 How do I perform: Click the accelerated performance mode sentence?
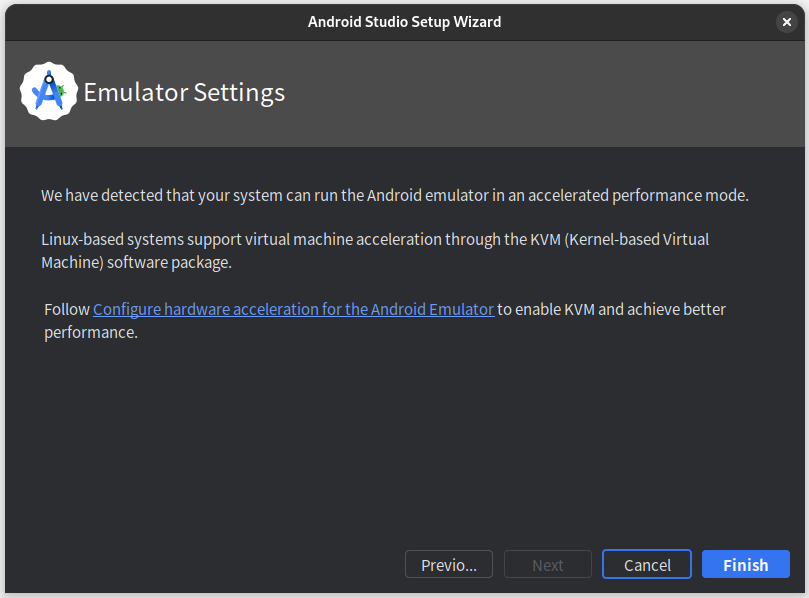[x=394, y=195]
